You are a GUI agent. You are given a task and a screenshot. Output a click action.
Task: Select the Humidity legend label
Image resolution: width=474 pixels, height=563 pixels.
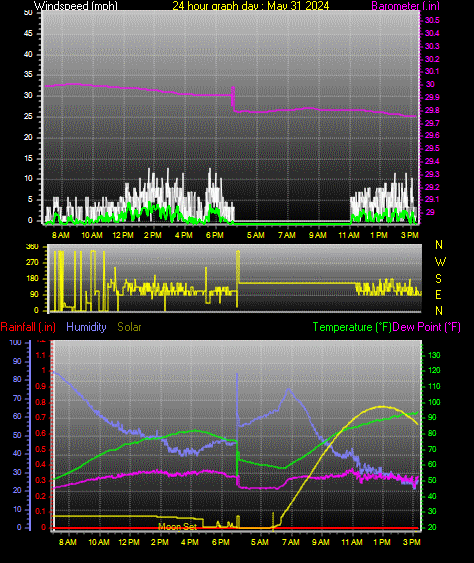point(87,327)
